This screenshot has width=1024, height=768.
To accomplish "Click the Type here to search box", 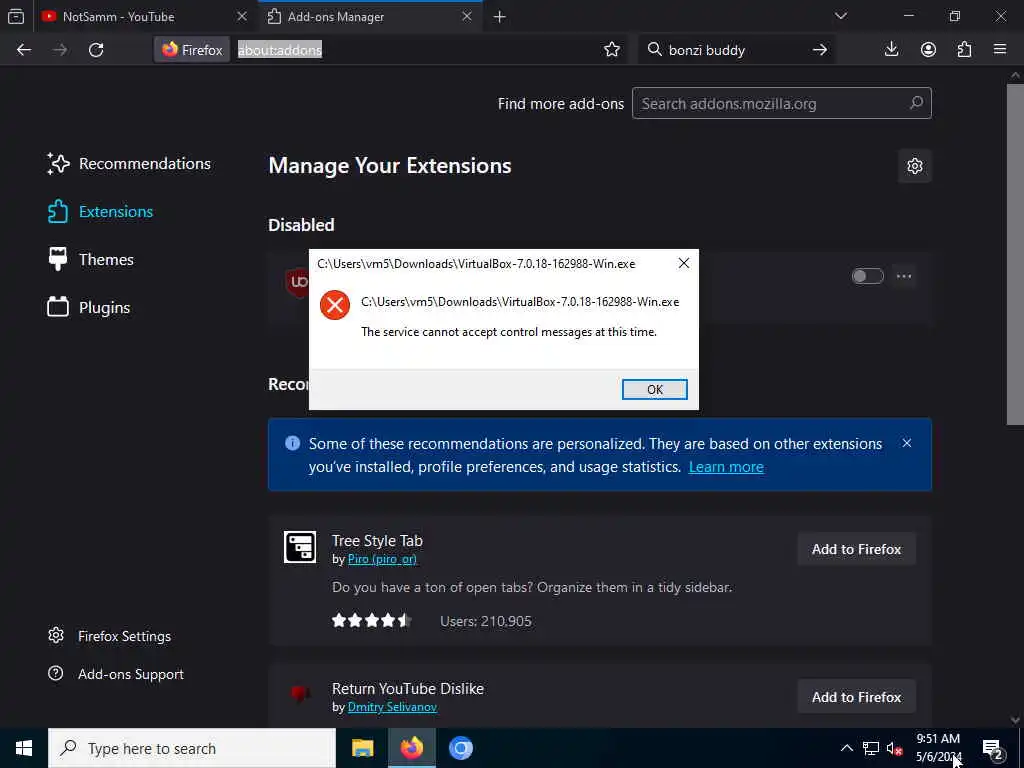I will pyautogui.click(x=191, y=748).
